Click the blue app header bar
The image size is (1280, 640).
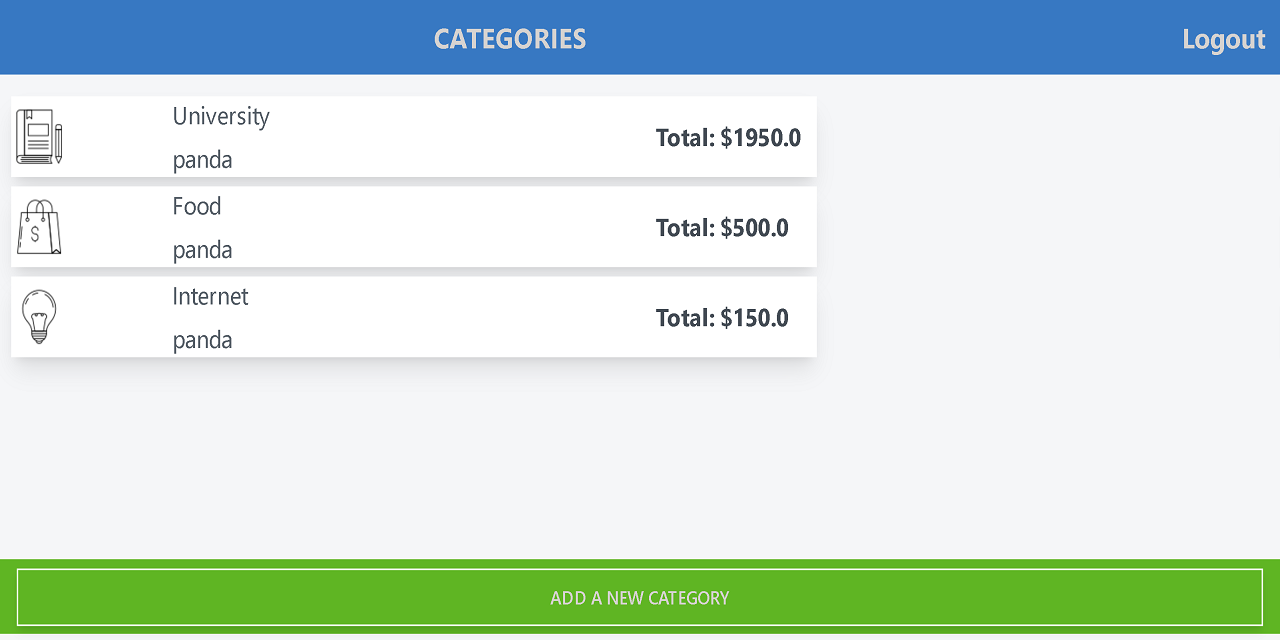tap(850, 36)
